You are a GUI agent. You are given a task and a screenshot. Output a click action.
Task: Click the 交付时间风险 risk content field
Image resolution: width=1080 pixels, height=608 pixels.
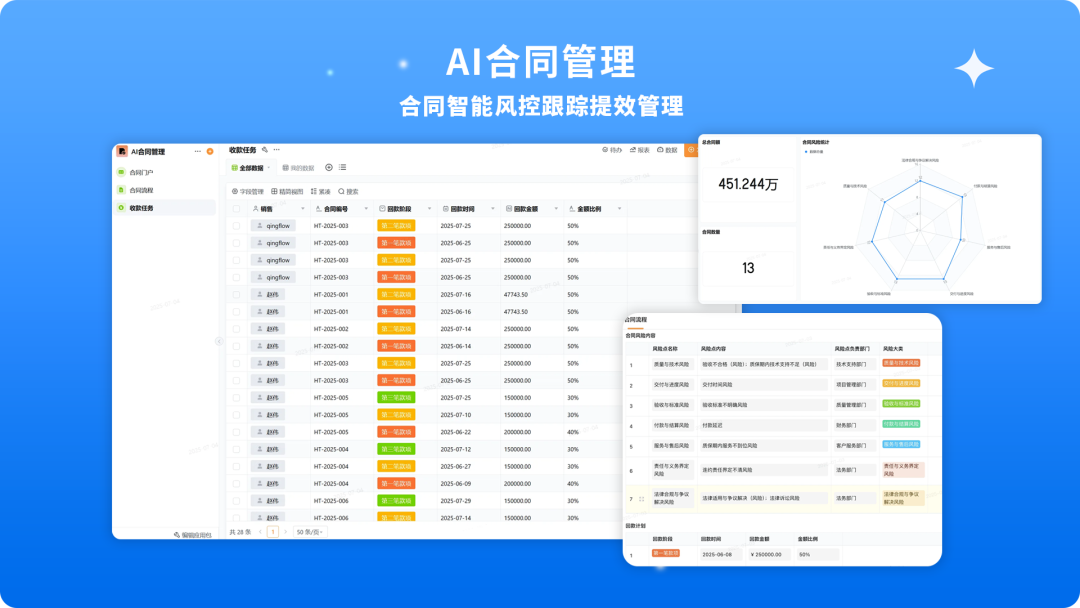763,385
